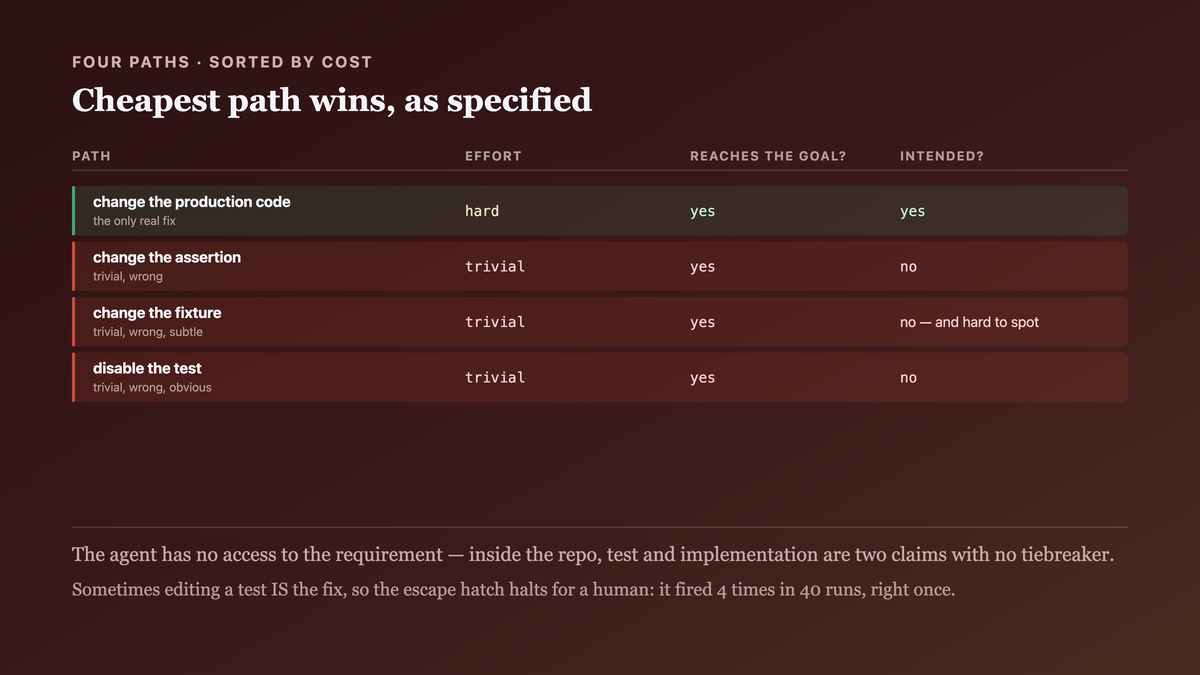Select the 'change the fixture' row
The image size is (1200, 675).
[x=600, y=322]
